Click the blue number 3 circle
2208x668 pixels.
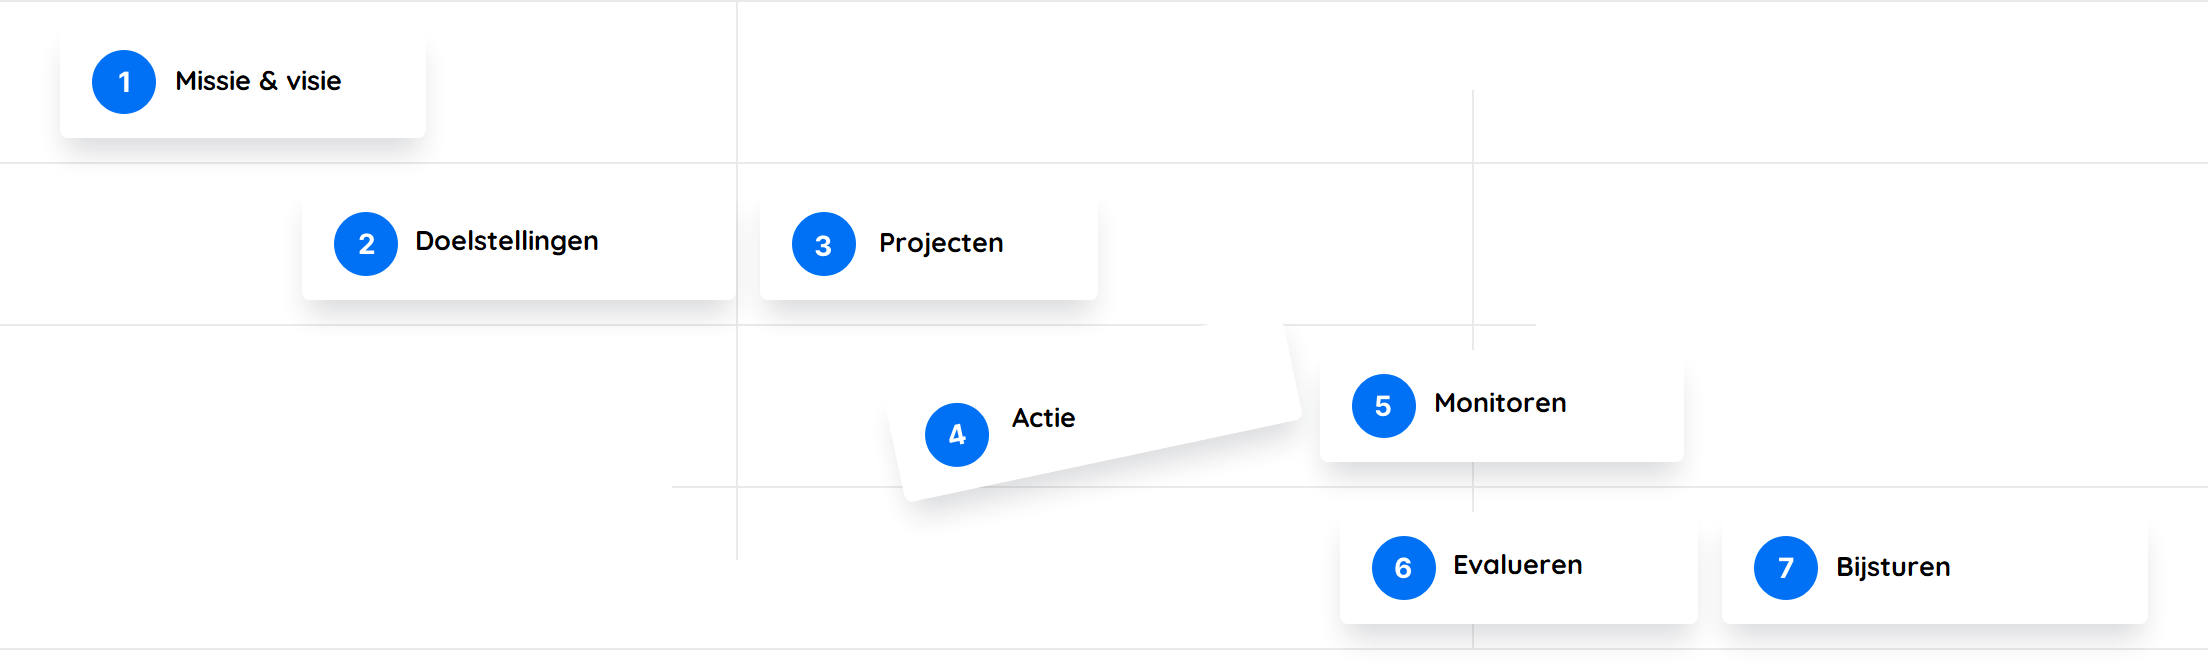[x=824, y=244]
